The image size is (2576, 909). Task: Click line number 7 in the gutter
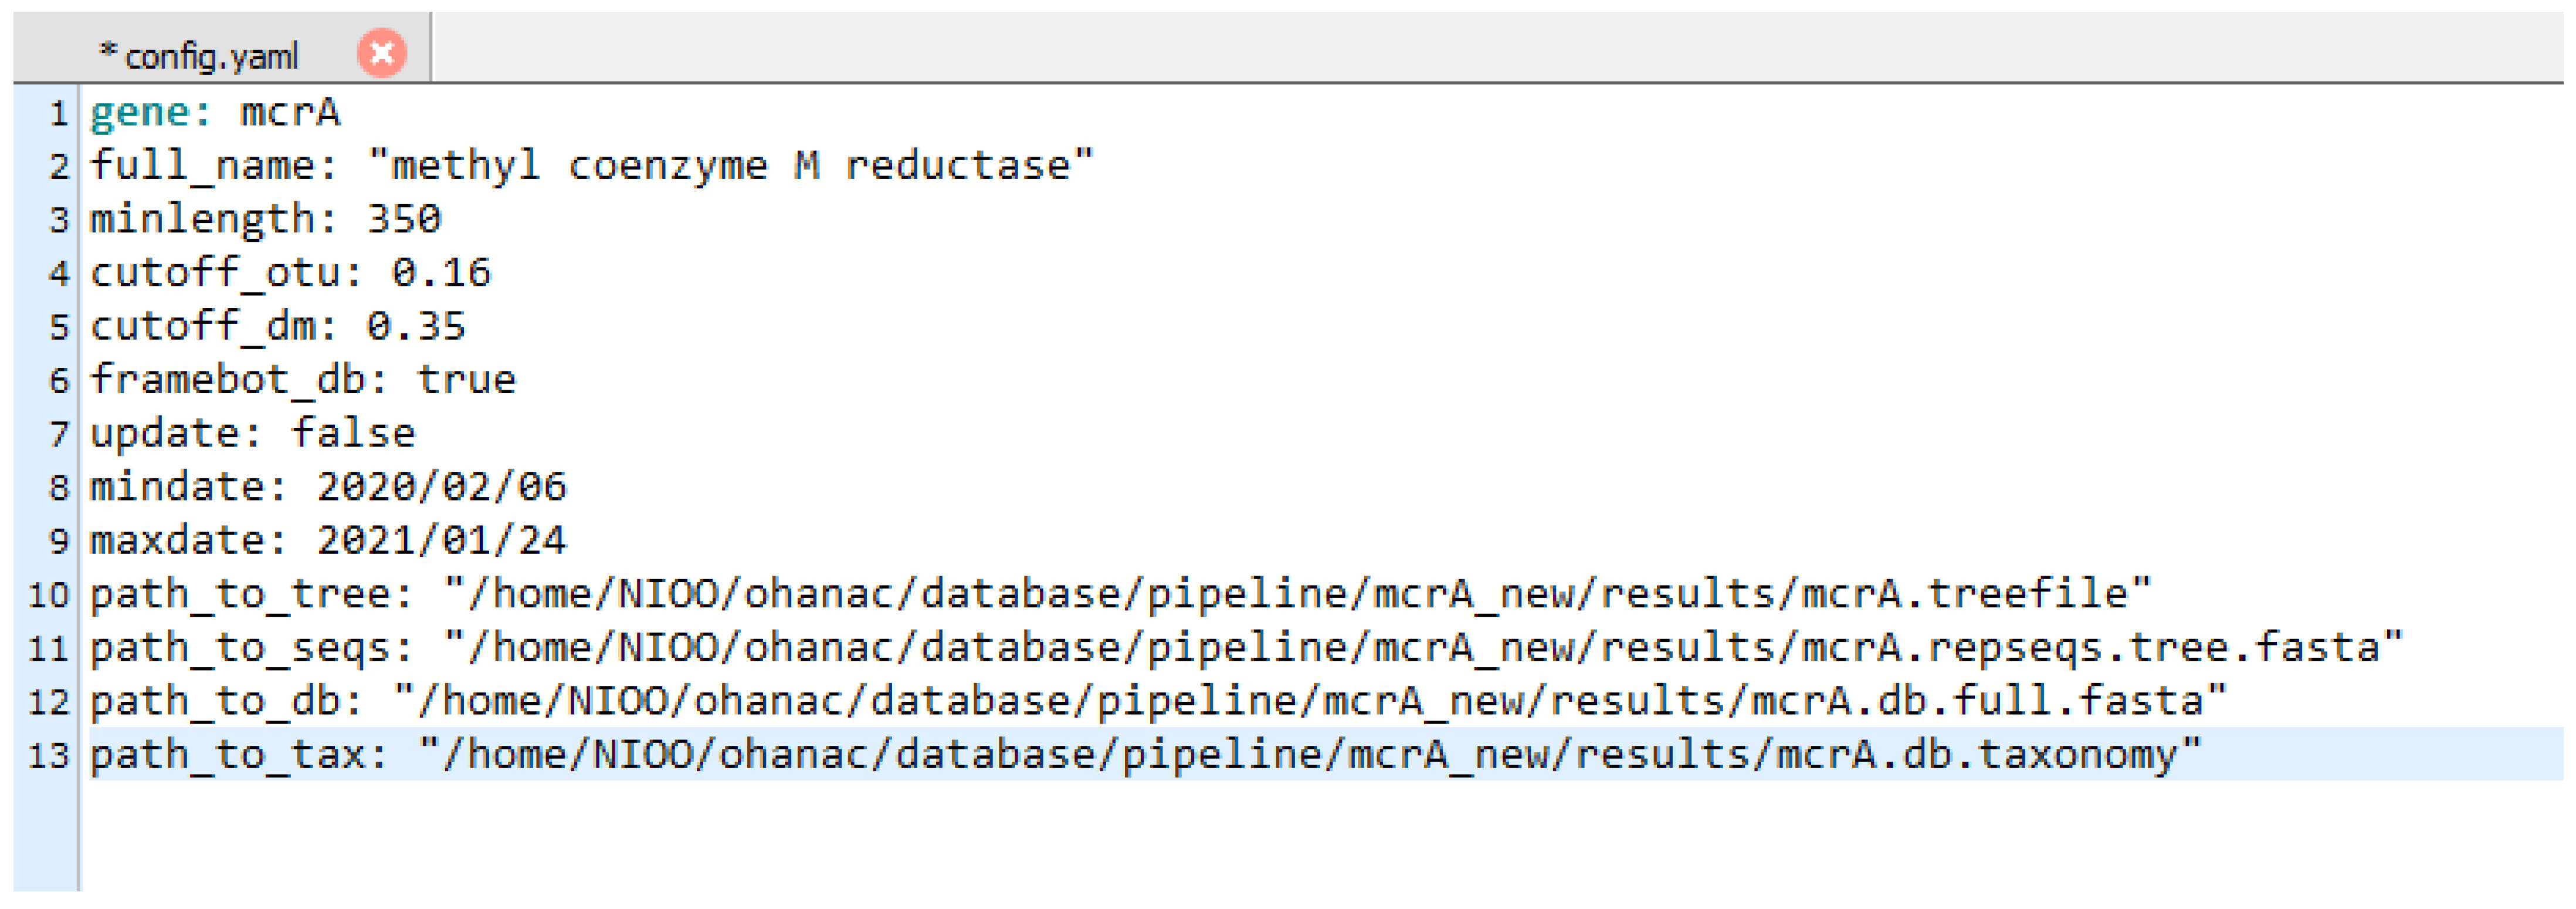coord(59,434)
